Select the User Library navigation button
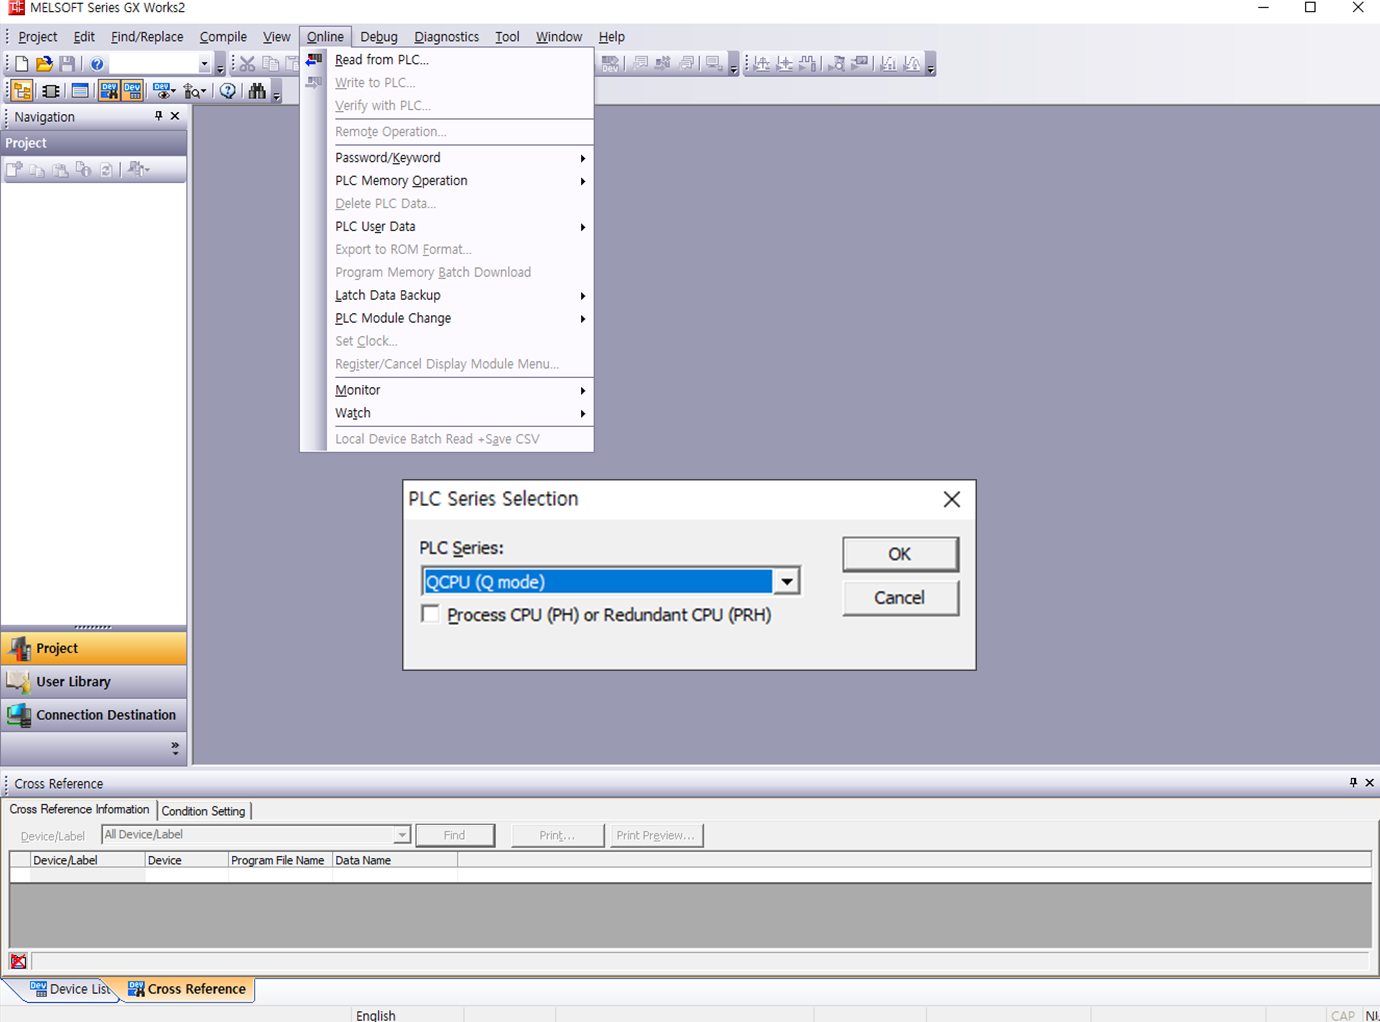1380x1022 pixels. pos(94,682)
